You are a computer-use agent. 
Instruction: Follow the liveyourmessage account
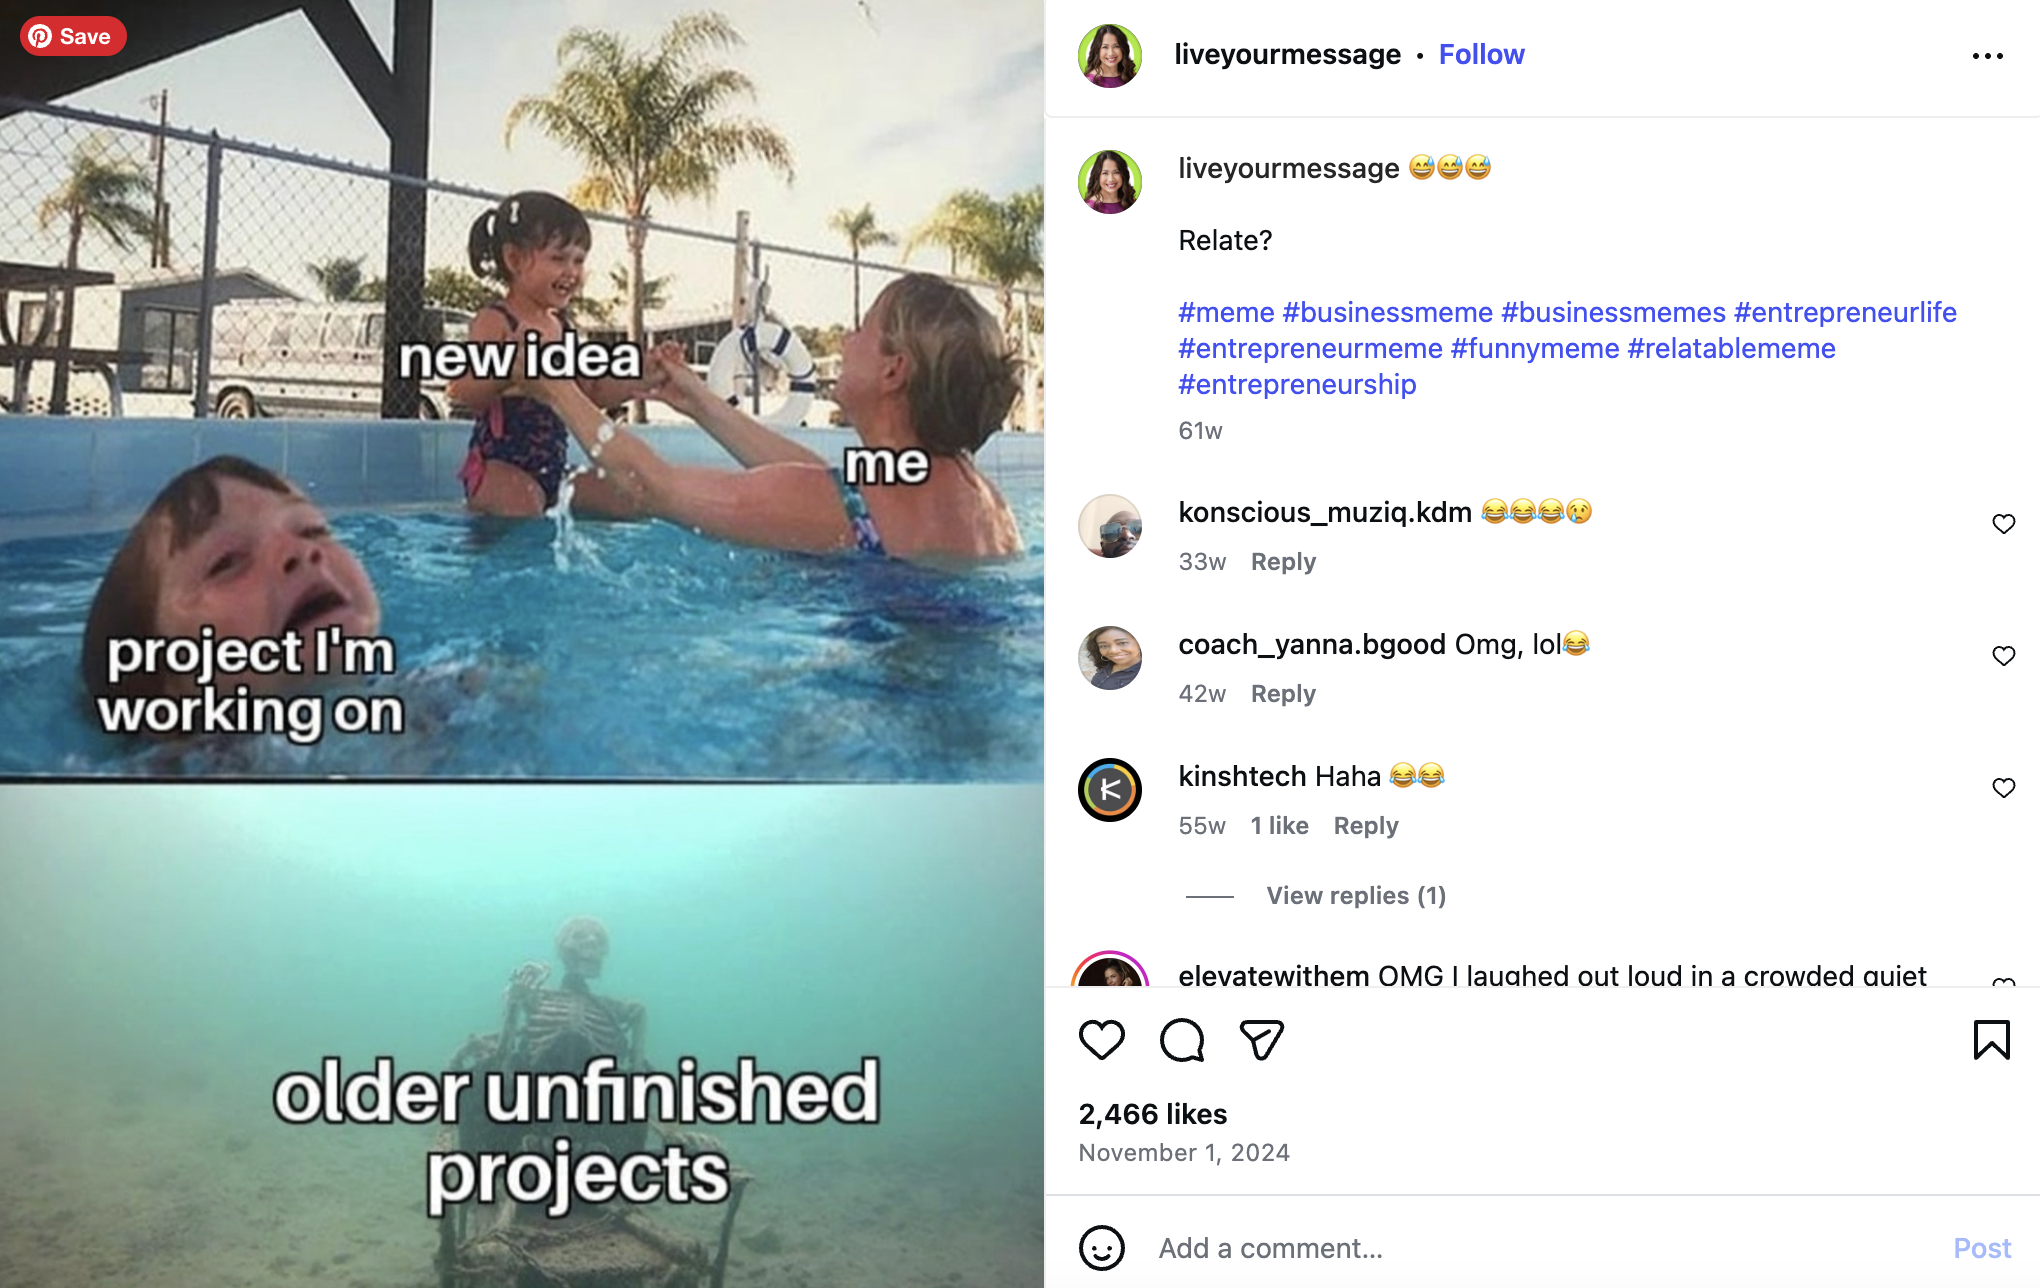point(1481,55)
